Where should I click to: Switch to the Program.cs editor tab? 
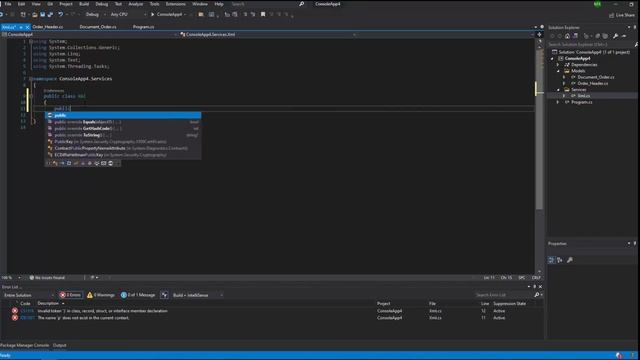tap(143, 27)
